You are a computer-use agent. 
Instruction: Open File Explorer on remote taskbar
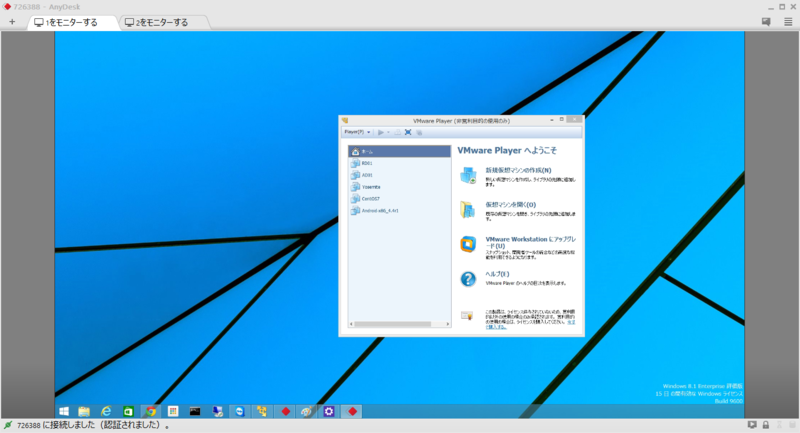pyautogui.click(x=84, y=411)
